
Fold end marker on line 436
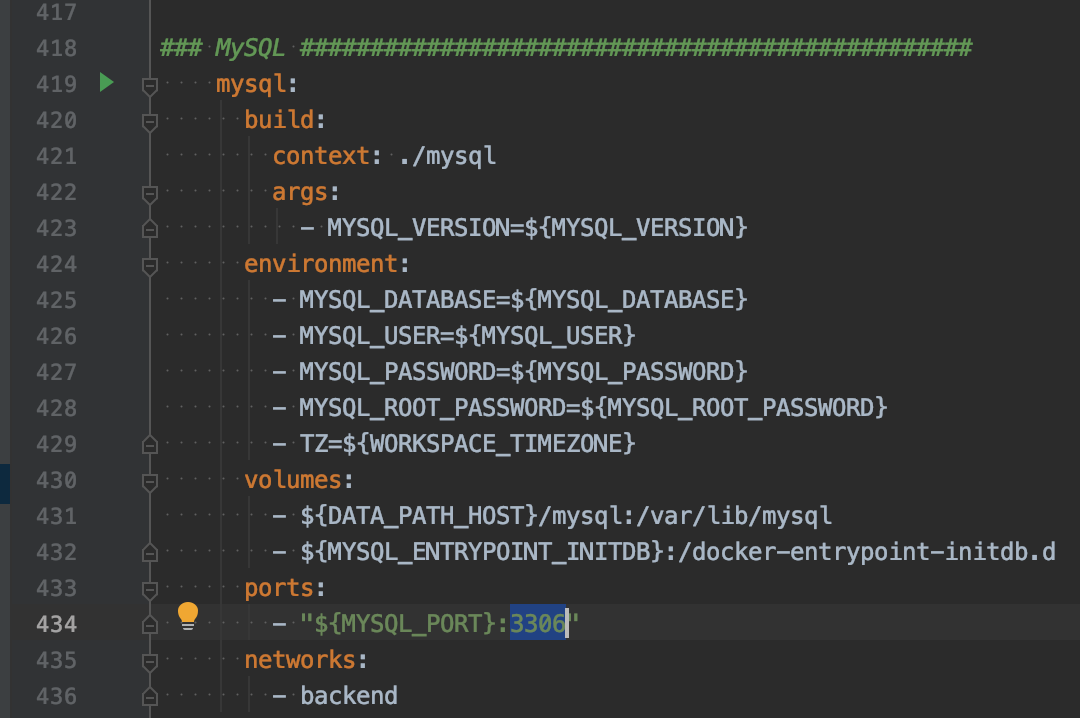149,697
